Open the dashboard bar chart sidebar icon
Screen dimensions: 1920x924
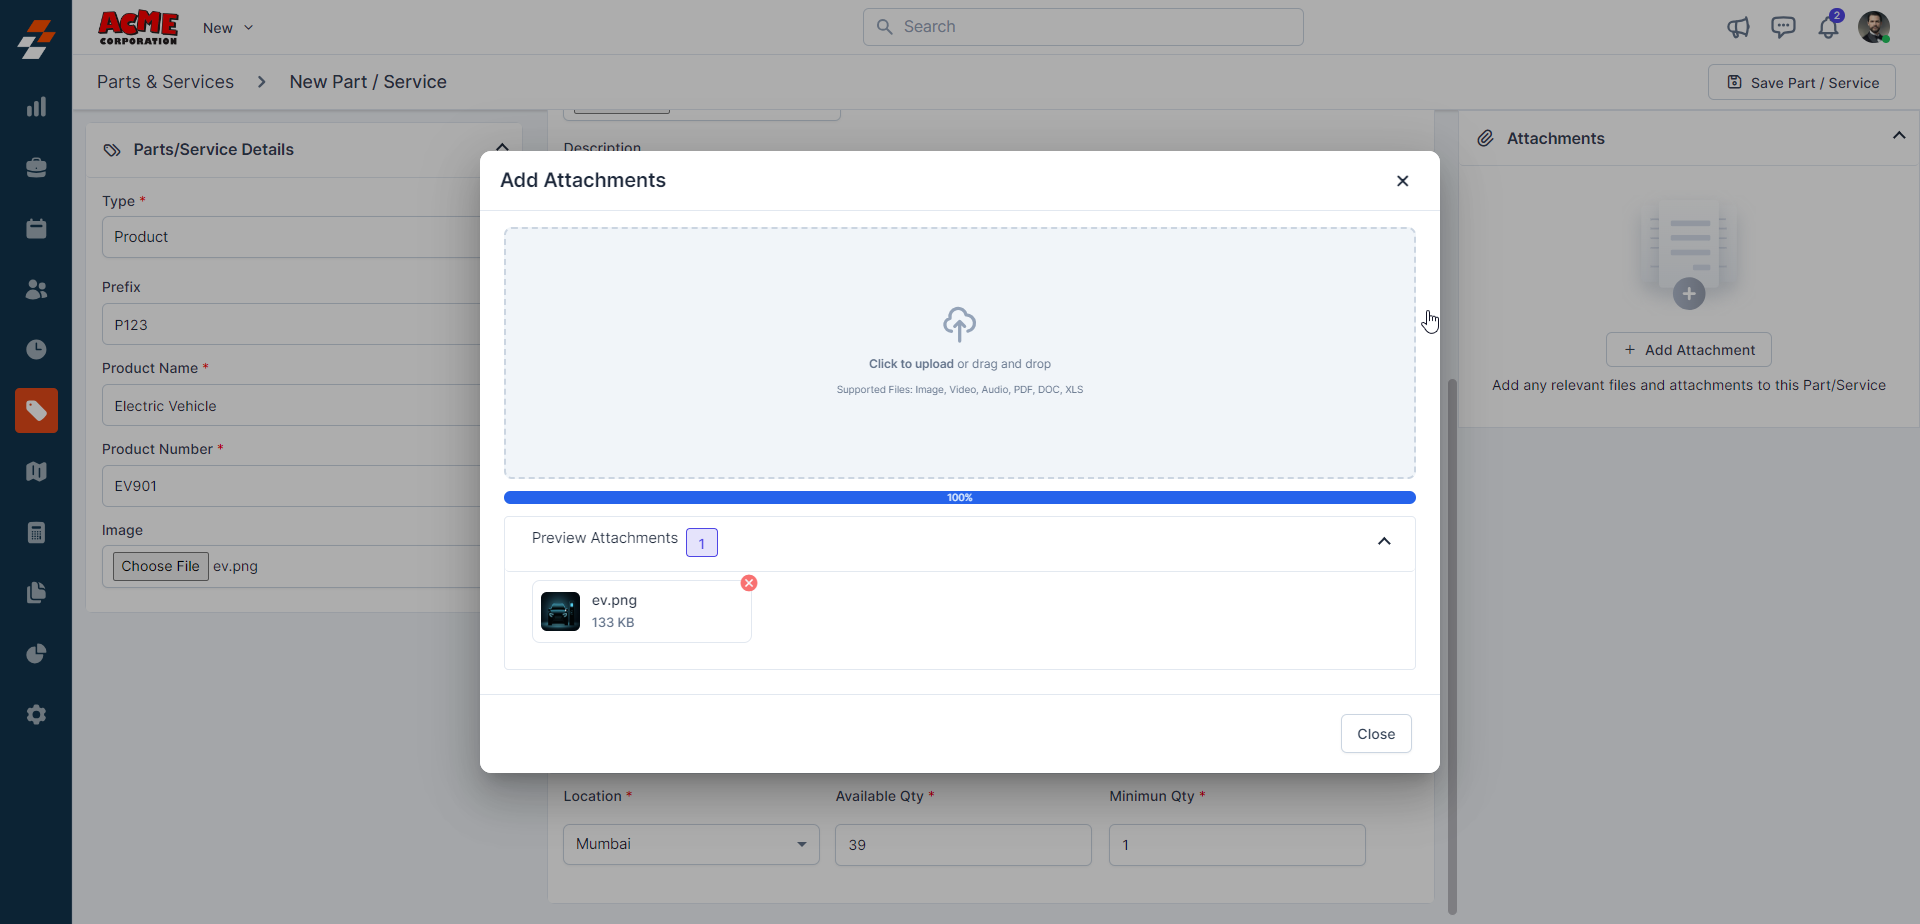[36, 107]
